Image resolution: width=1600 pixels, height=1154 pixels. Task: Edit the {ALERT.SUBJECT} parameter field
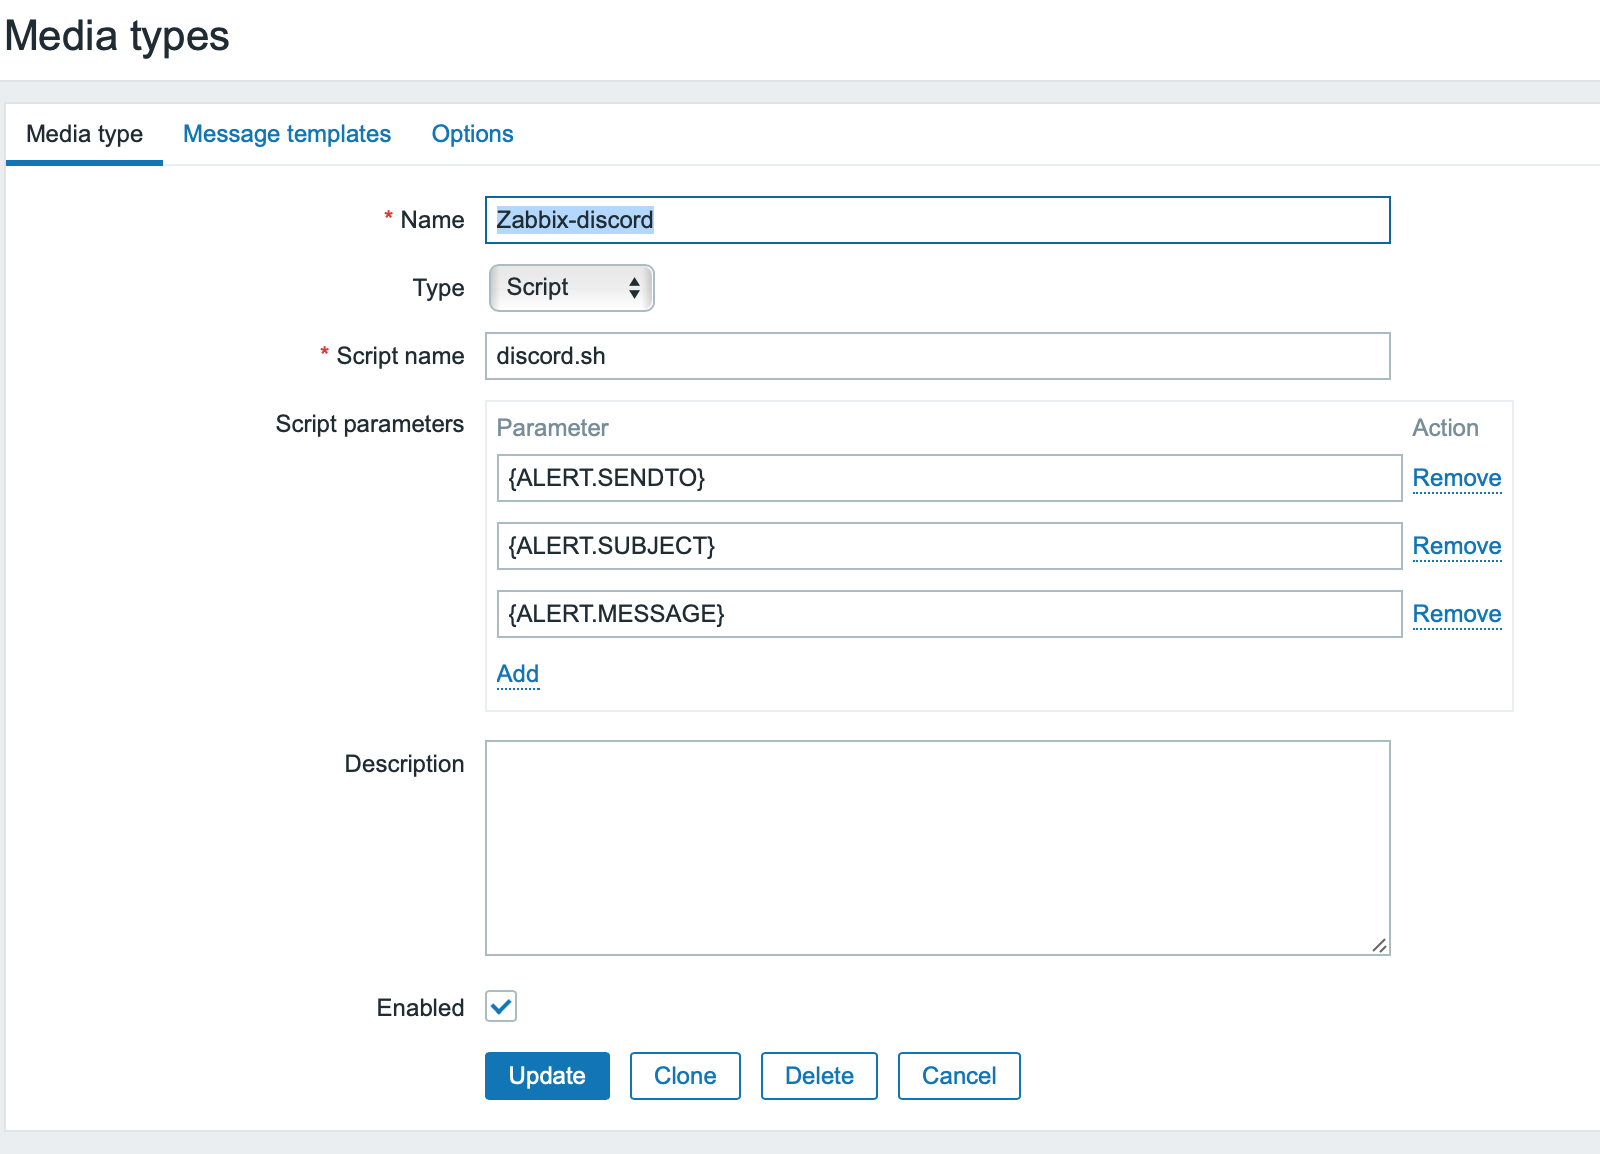[x=948, y=546]
